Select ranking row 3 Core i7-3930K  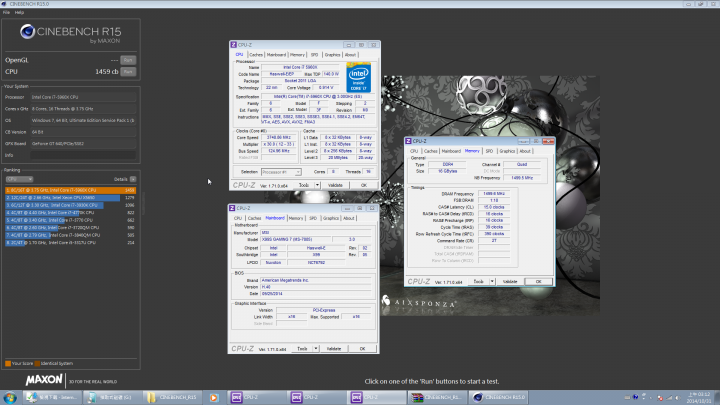tap(70, 205)
